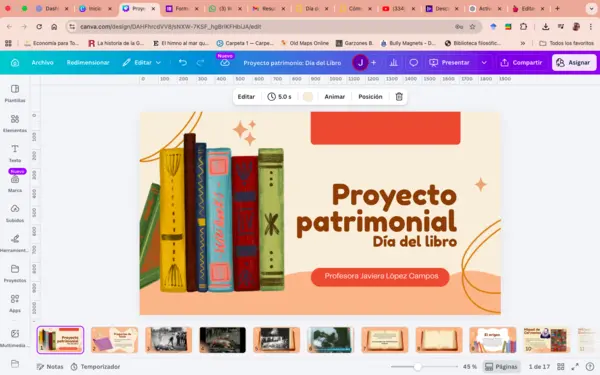Open browser tab list dropdown
This screenshot has height=375, width=600.
(x=591, y=8)
